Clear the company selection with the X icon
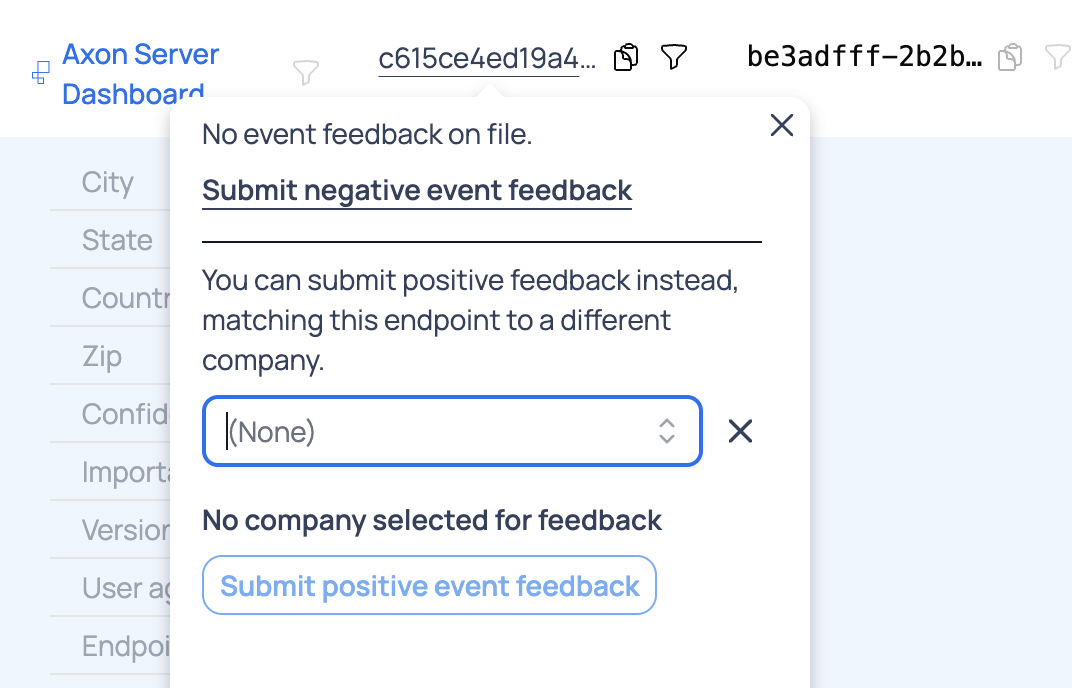1072x688 pixels. (740, 431)
